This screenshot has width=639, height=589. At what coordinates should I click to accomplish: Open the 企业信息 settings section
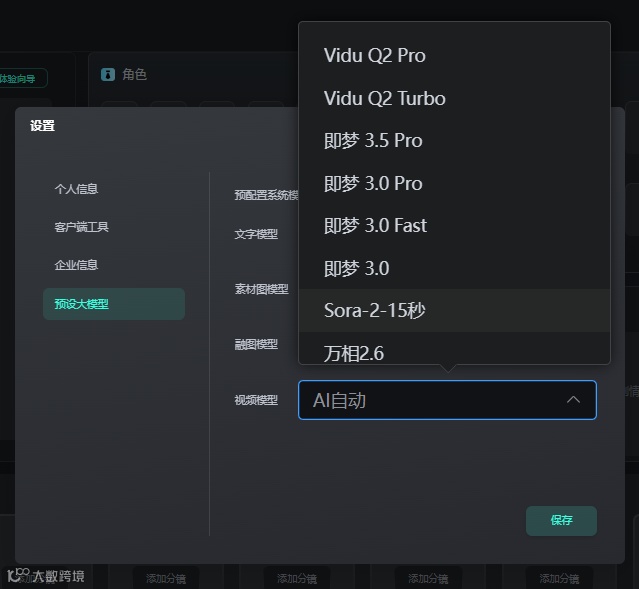click(x=77, y=265)
